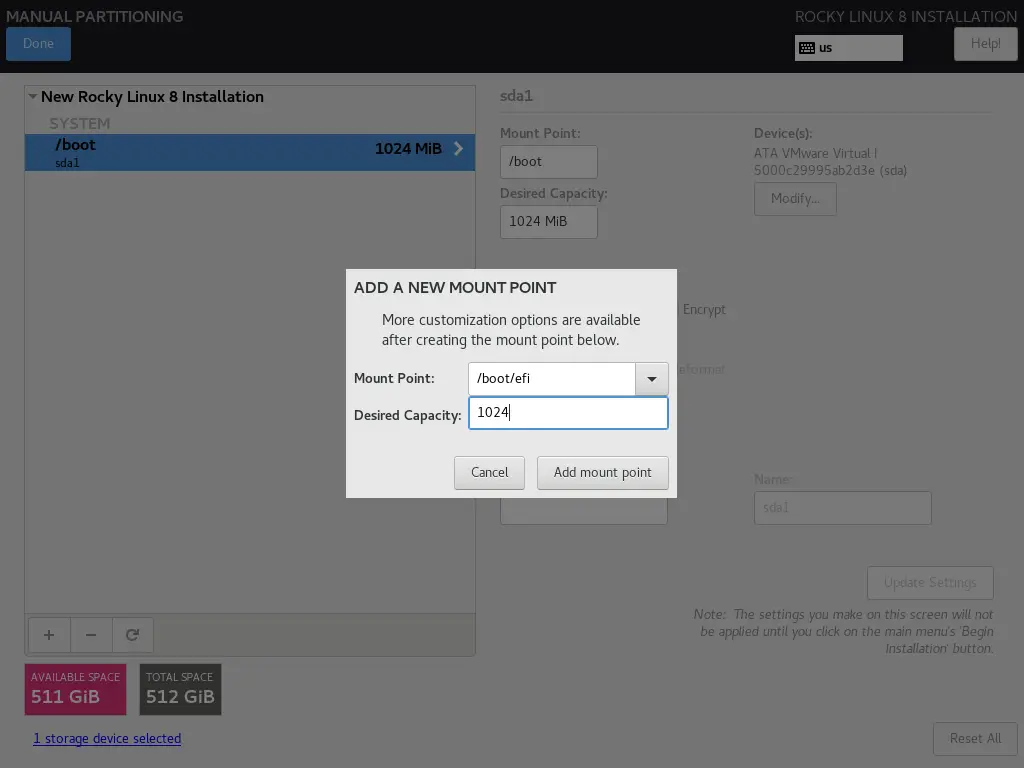
Task: Click the sda1 Mount Point field with /boot
Action: click(x=549, y=162)
